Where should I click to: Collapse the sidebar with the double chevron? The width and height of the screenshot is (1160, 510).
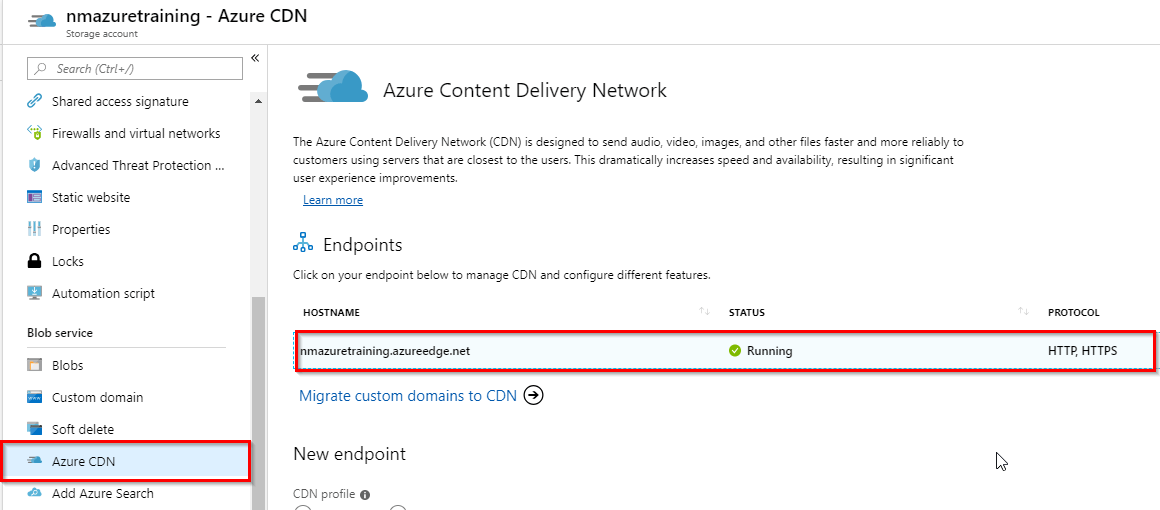(255, 58)
